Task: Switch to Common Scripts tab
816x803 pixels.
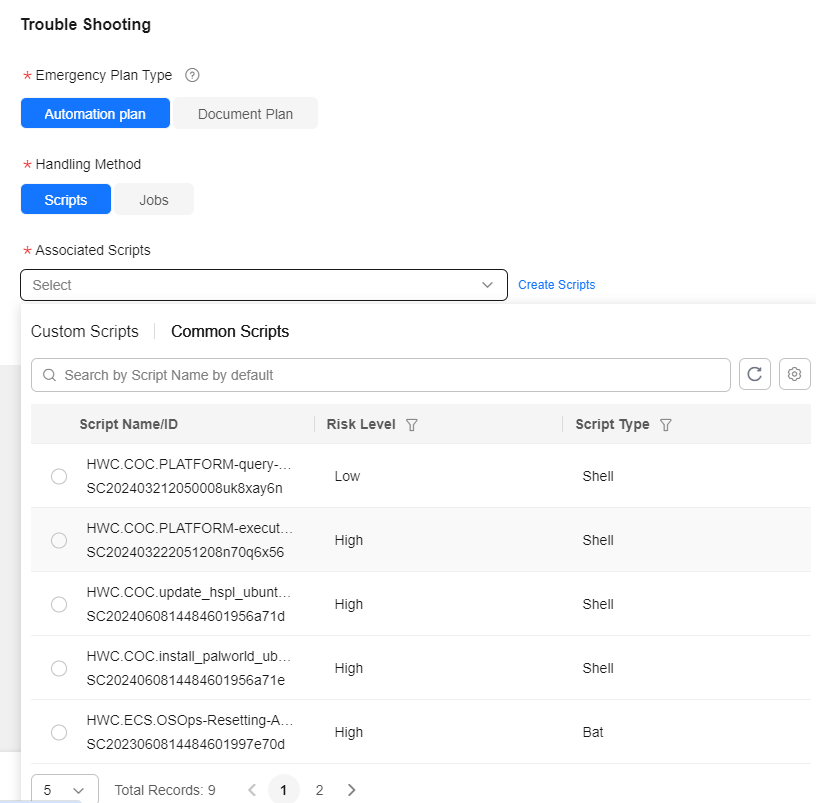Action: (x=230, y=332)
